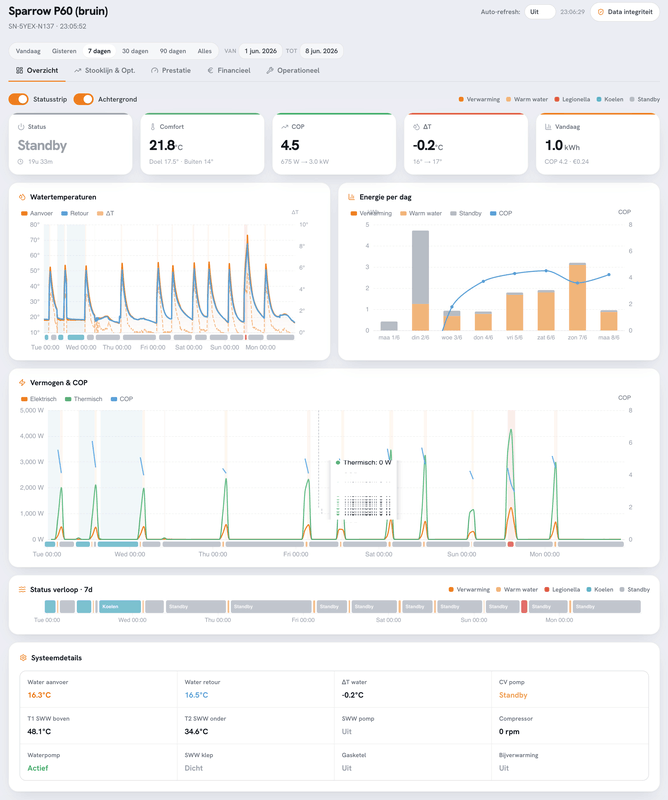Toggle Aanvoer series in Watertemperaturen legend

37,213
